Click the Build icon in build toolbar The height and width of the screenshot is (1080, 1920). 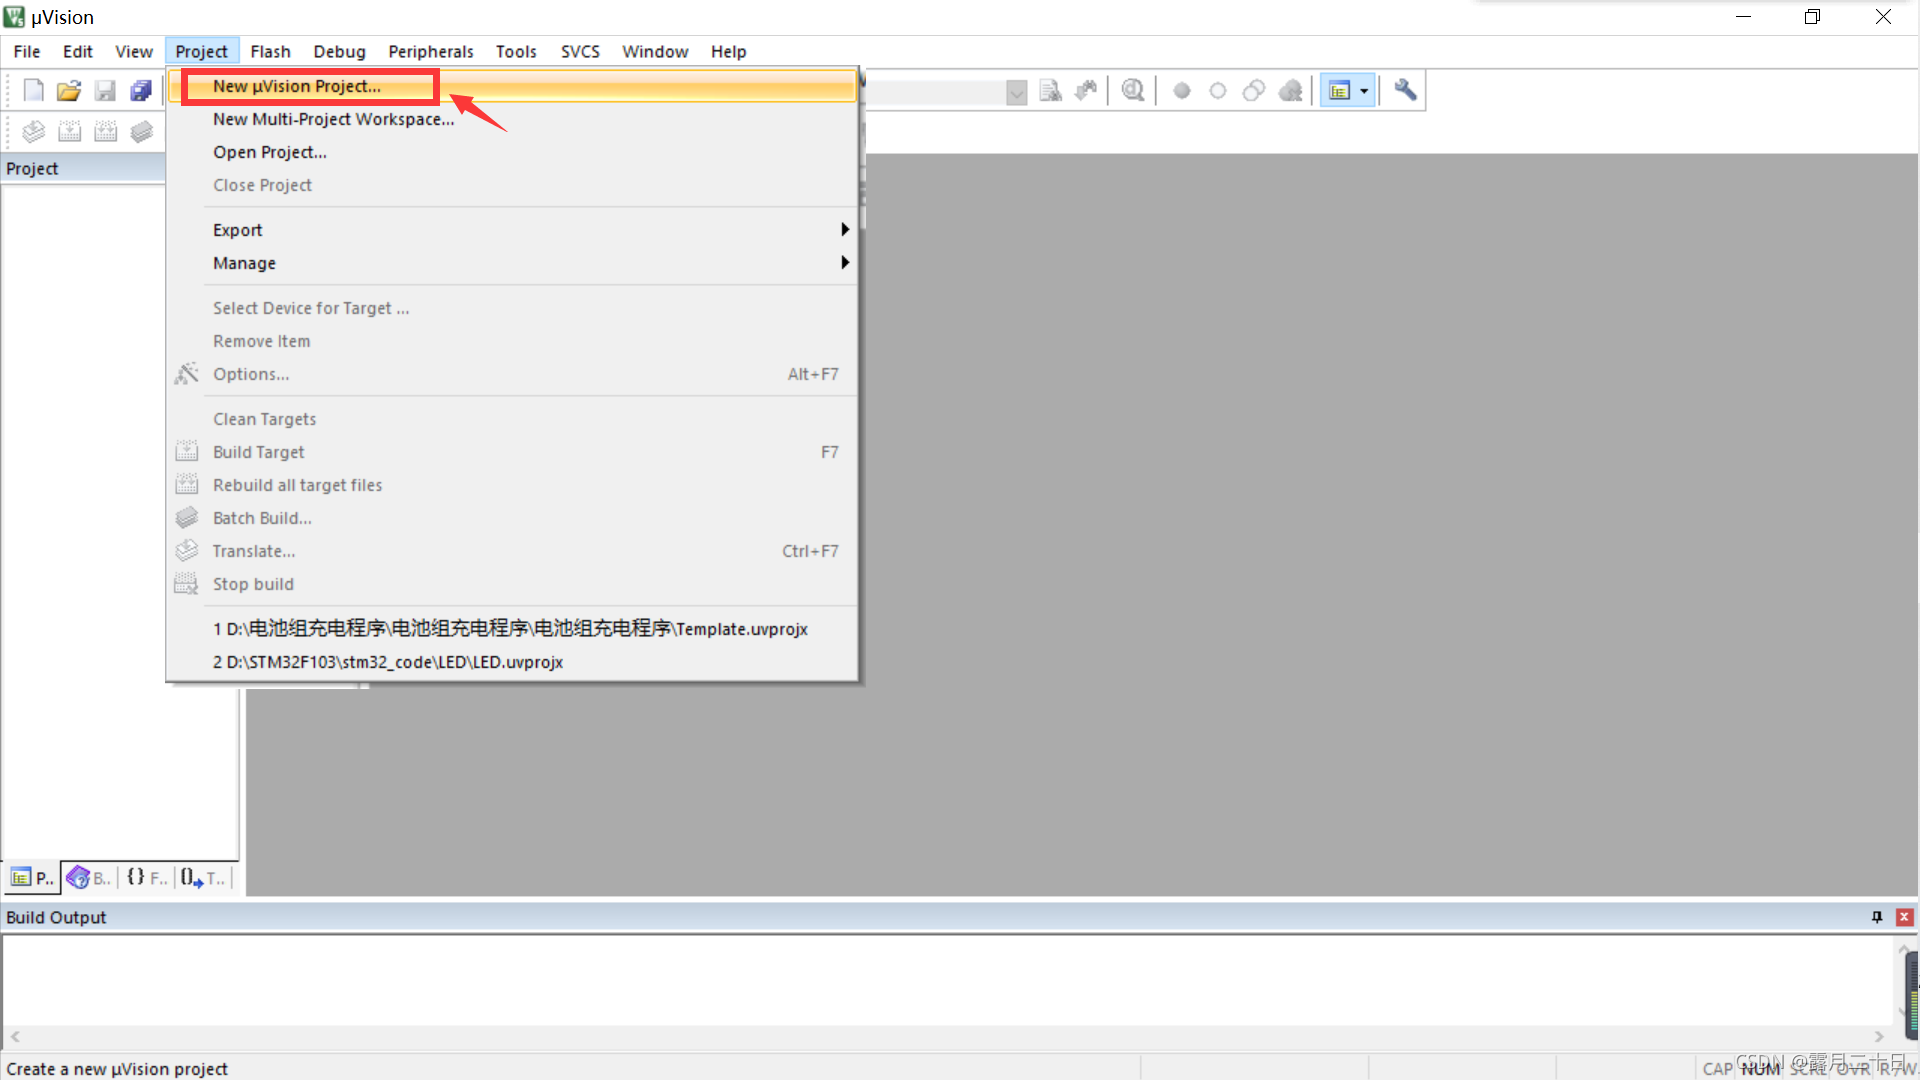click(x=69, y=131)
